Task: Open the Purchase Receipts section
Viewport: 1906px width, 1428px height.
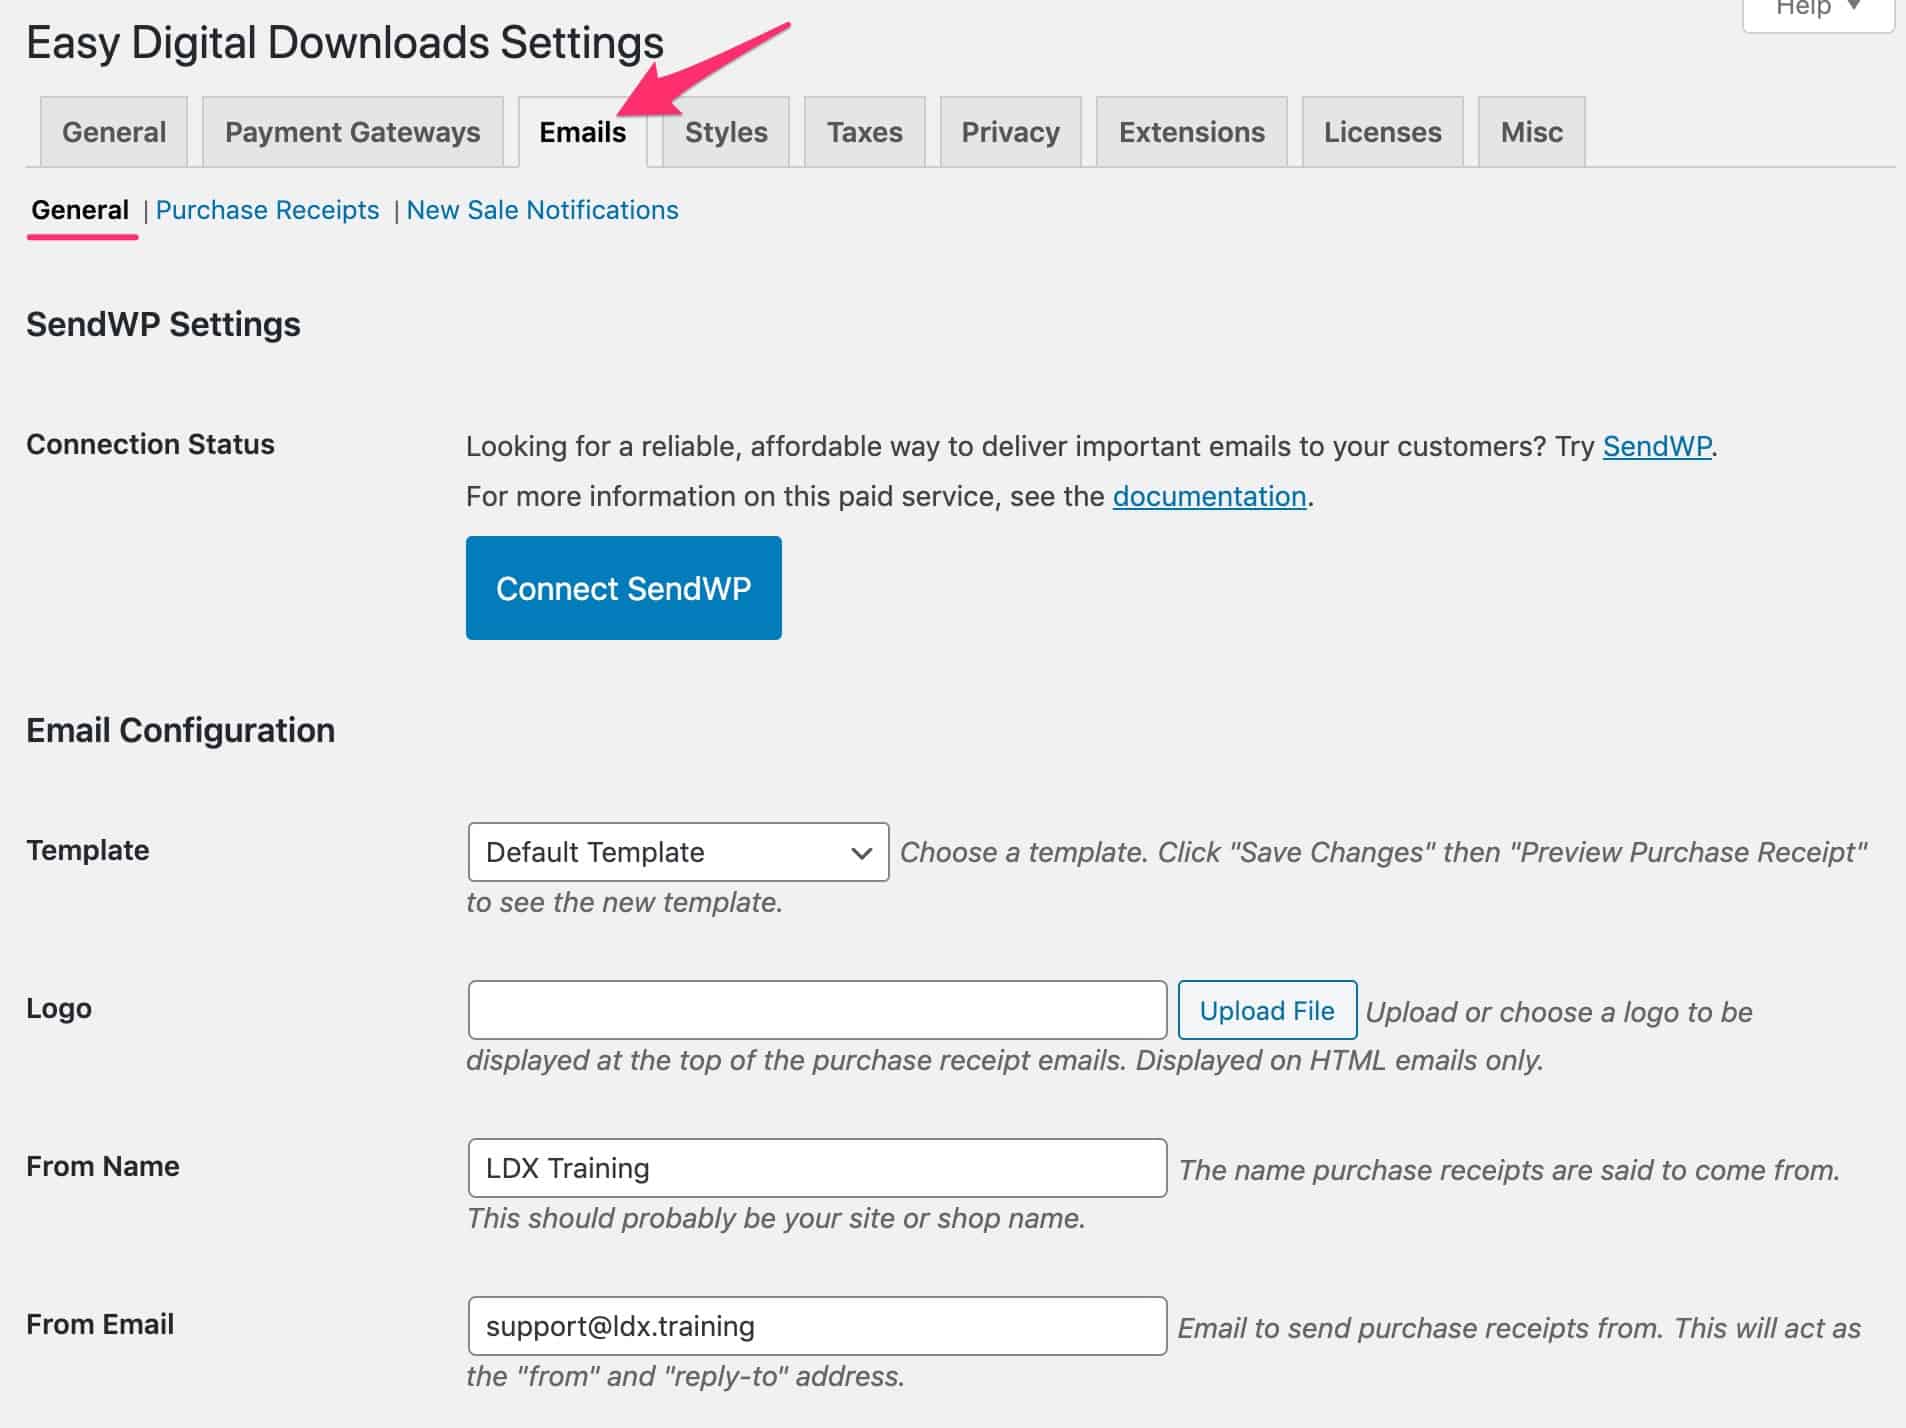Action: [x=268, y=210]
